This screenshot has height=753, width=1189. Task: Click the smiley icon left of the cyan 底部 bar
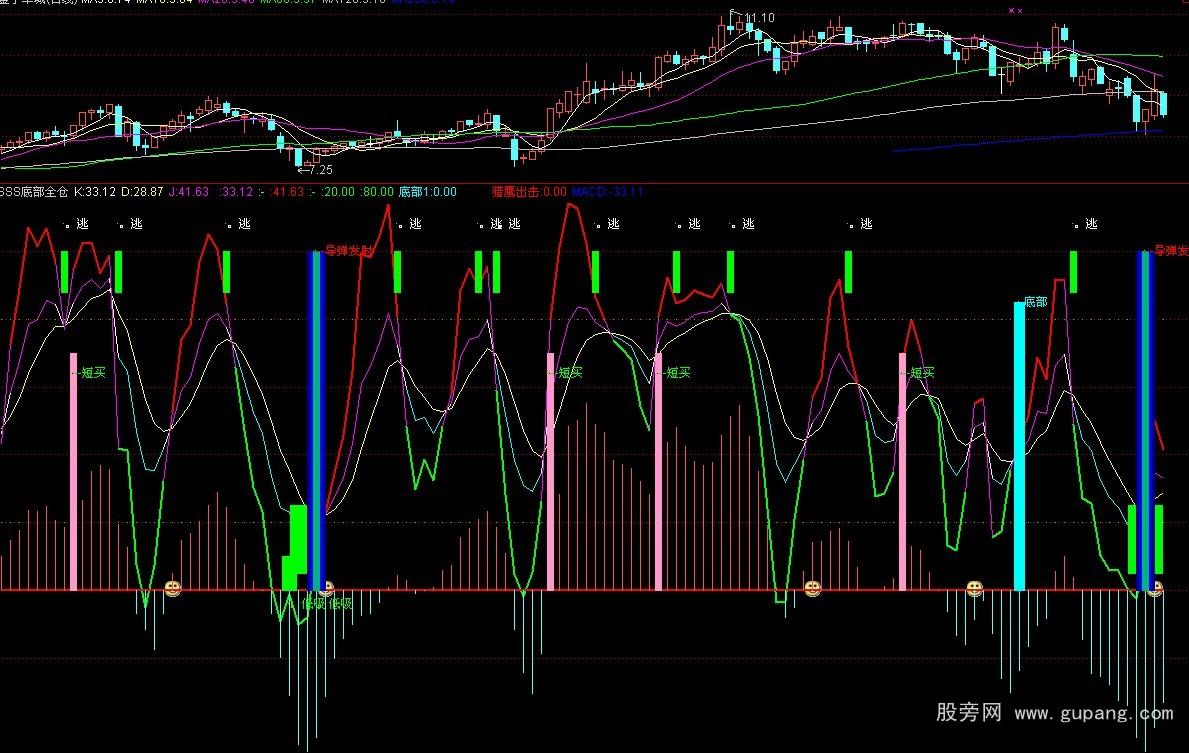pos(975,588)
